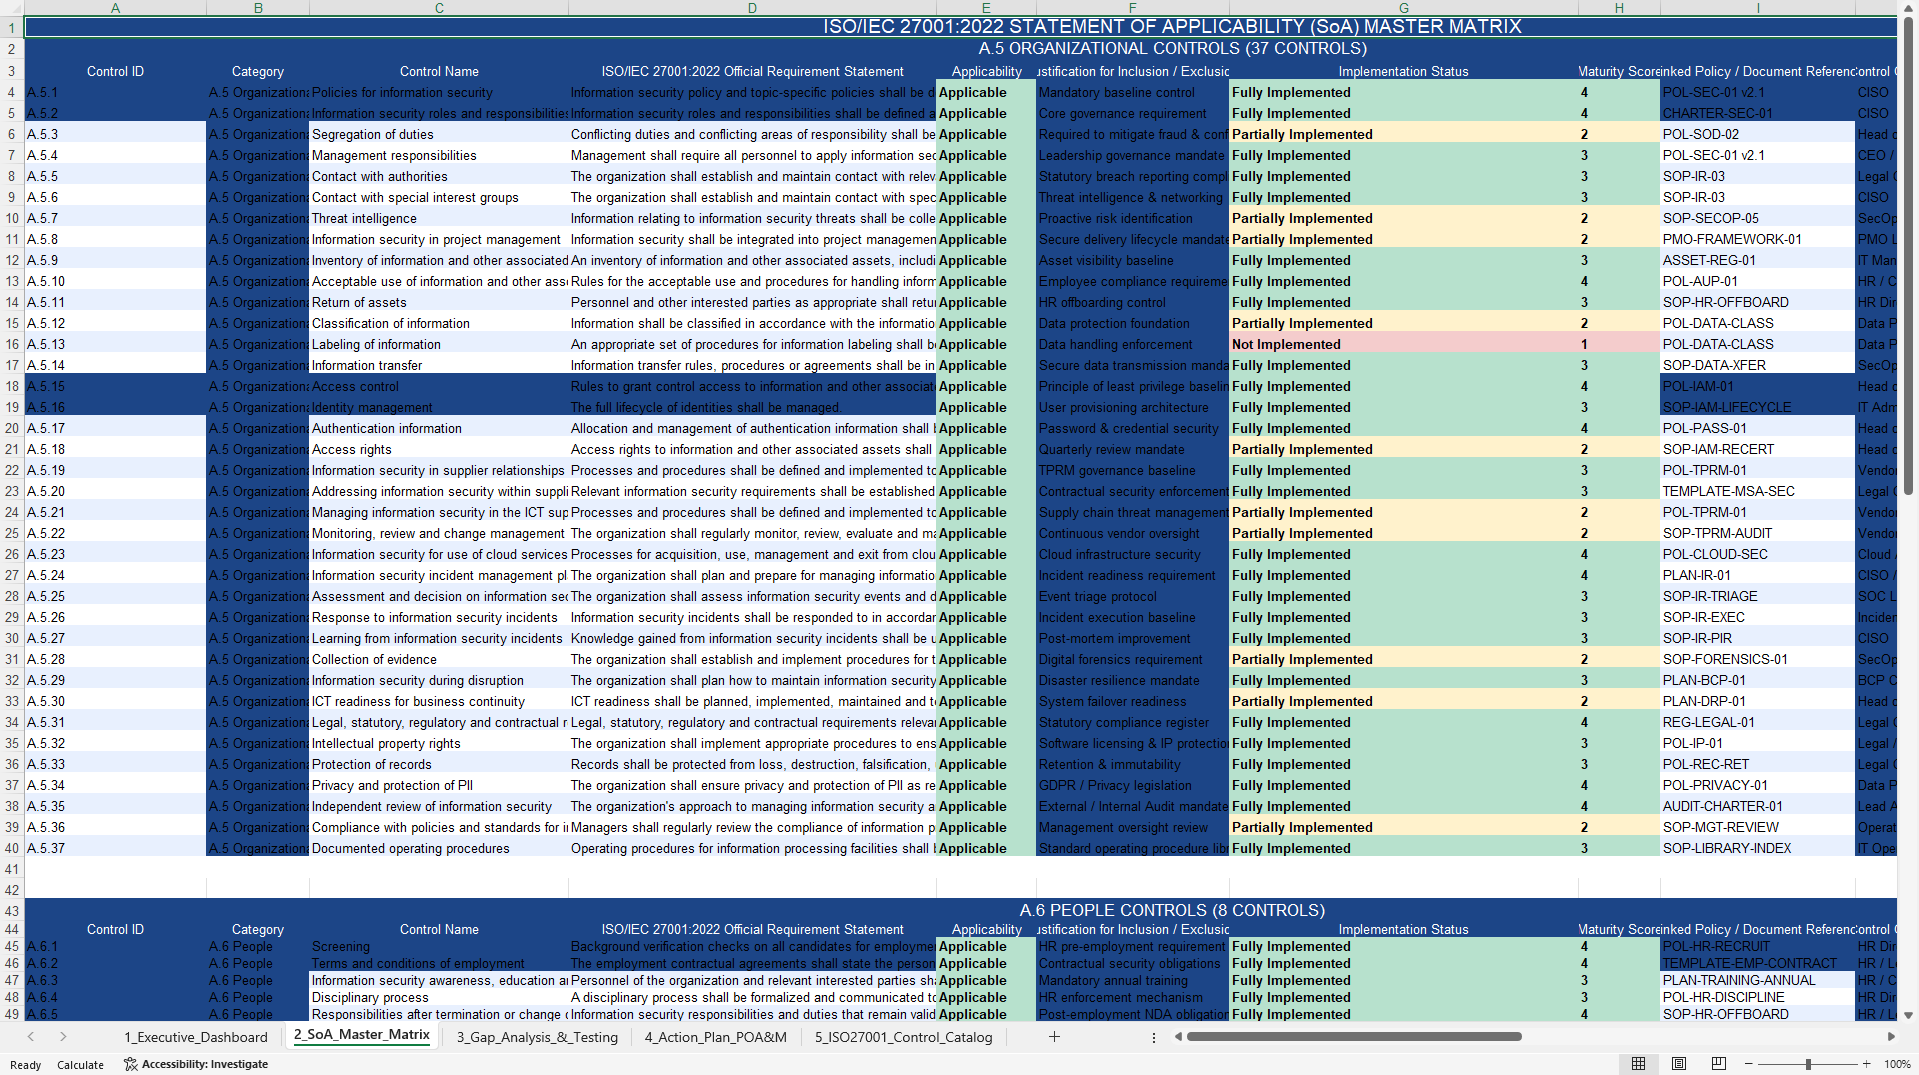Click Calculate in the status bar
Screen dimensions: 1919x1075
pyautogui.click(x=80, y=1065)
